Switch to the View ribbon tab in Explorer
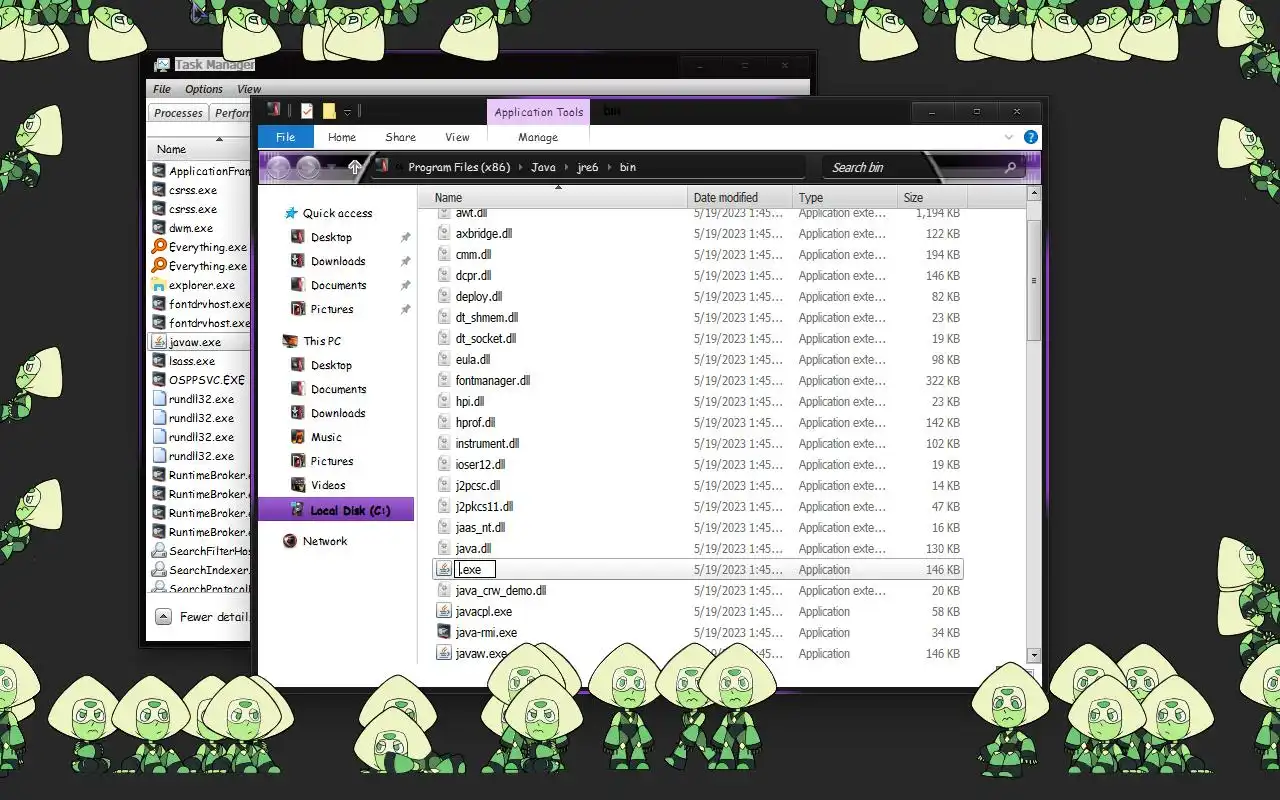Viewport: 1280px width, 800px height. 458,137
